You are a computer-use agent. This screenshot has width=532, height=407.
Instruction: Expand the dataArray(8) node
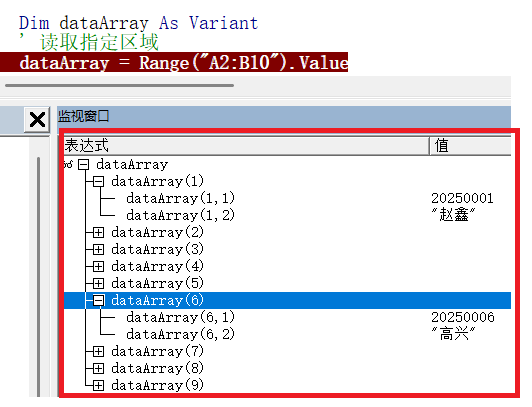pyautogui.click(x=98, y=368)
